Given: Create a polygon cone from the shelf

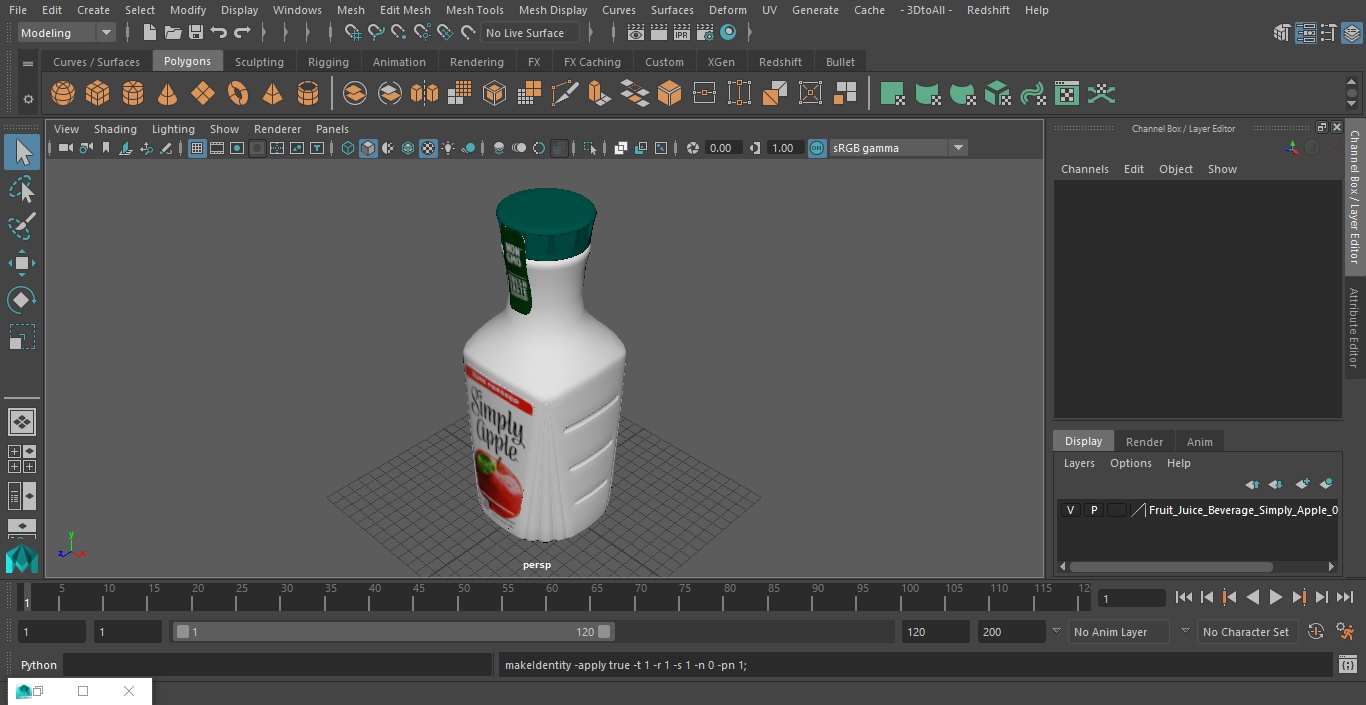Looking at the screenshot, I should (168, 94).
